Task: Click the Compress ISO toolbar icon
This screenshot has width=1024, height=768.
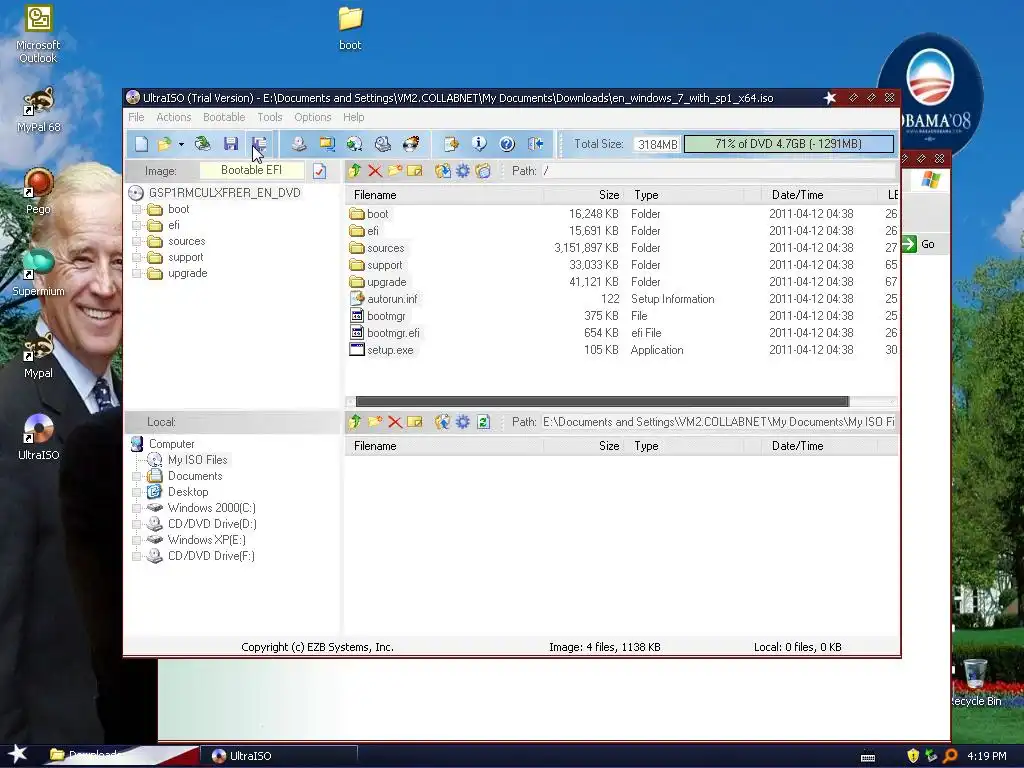Action: [327, 144]
